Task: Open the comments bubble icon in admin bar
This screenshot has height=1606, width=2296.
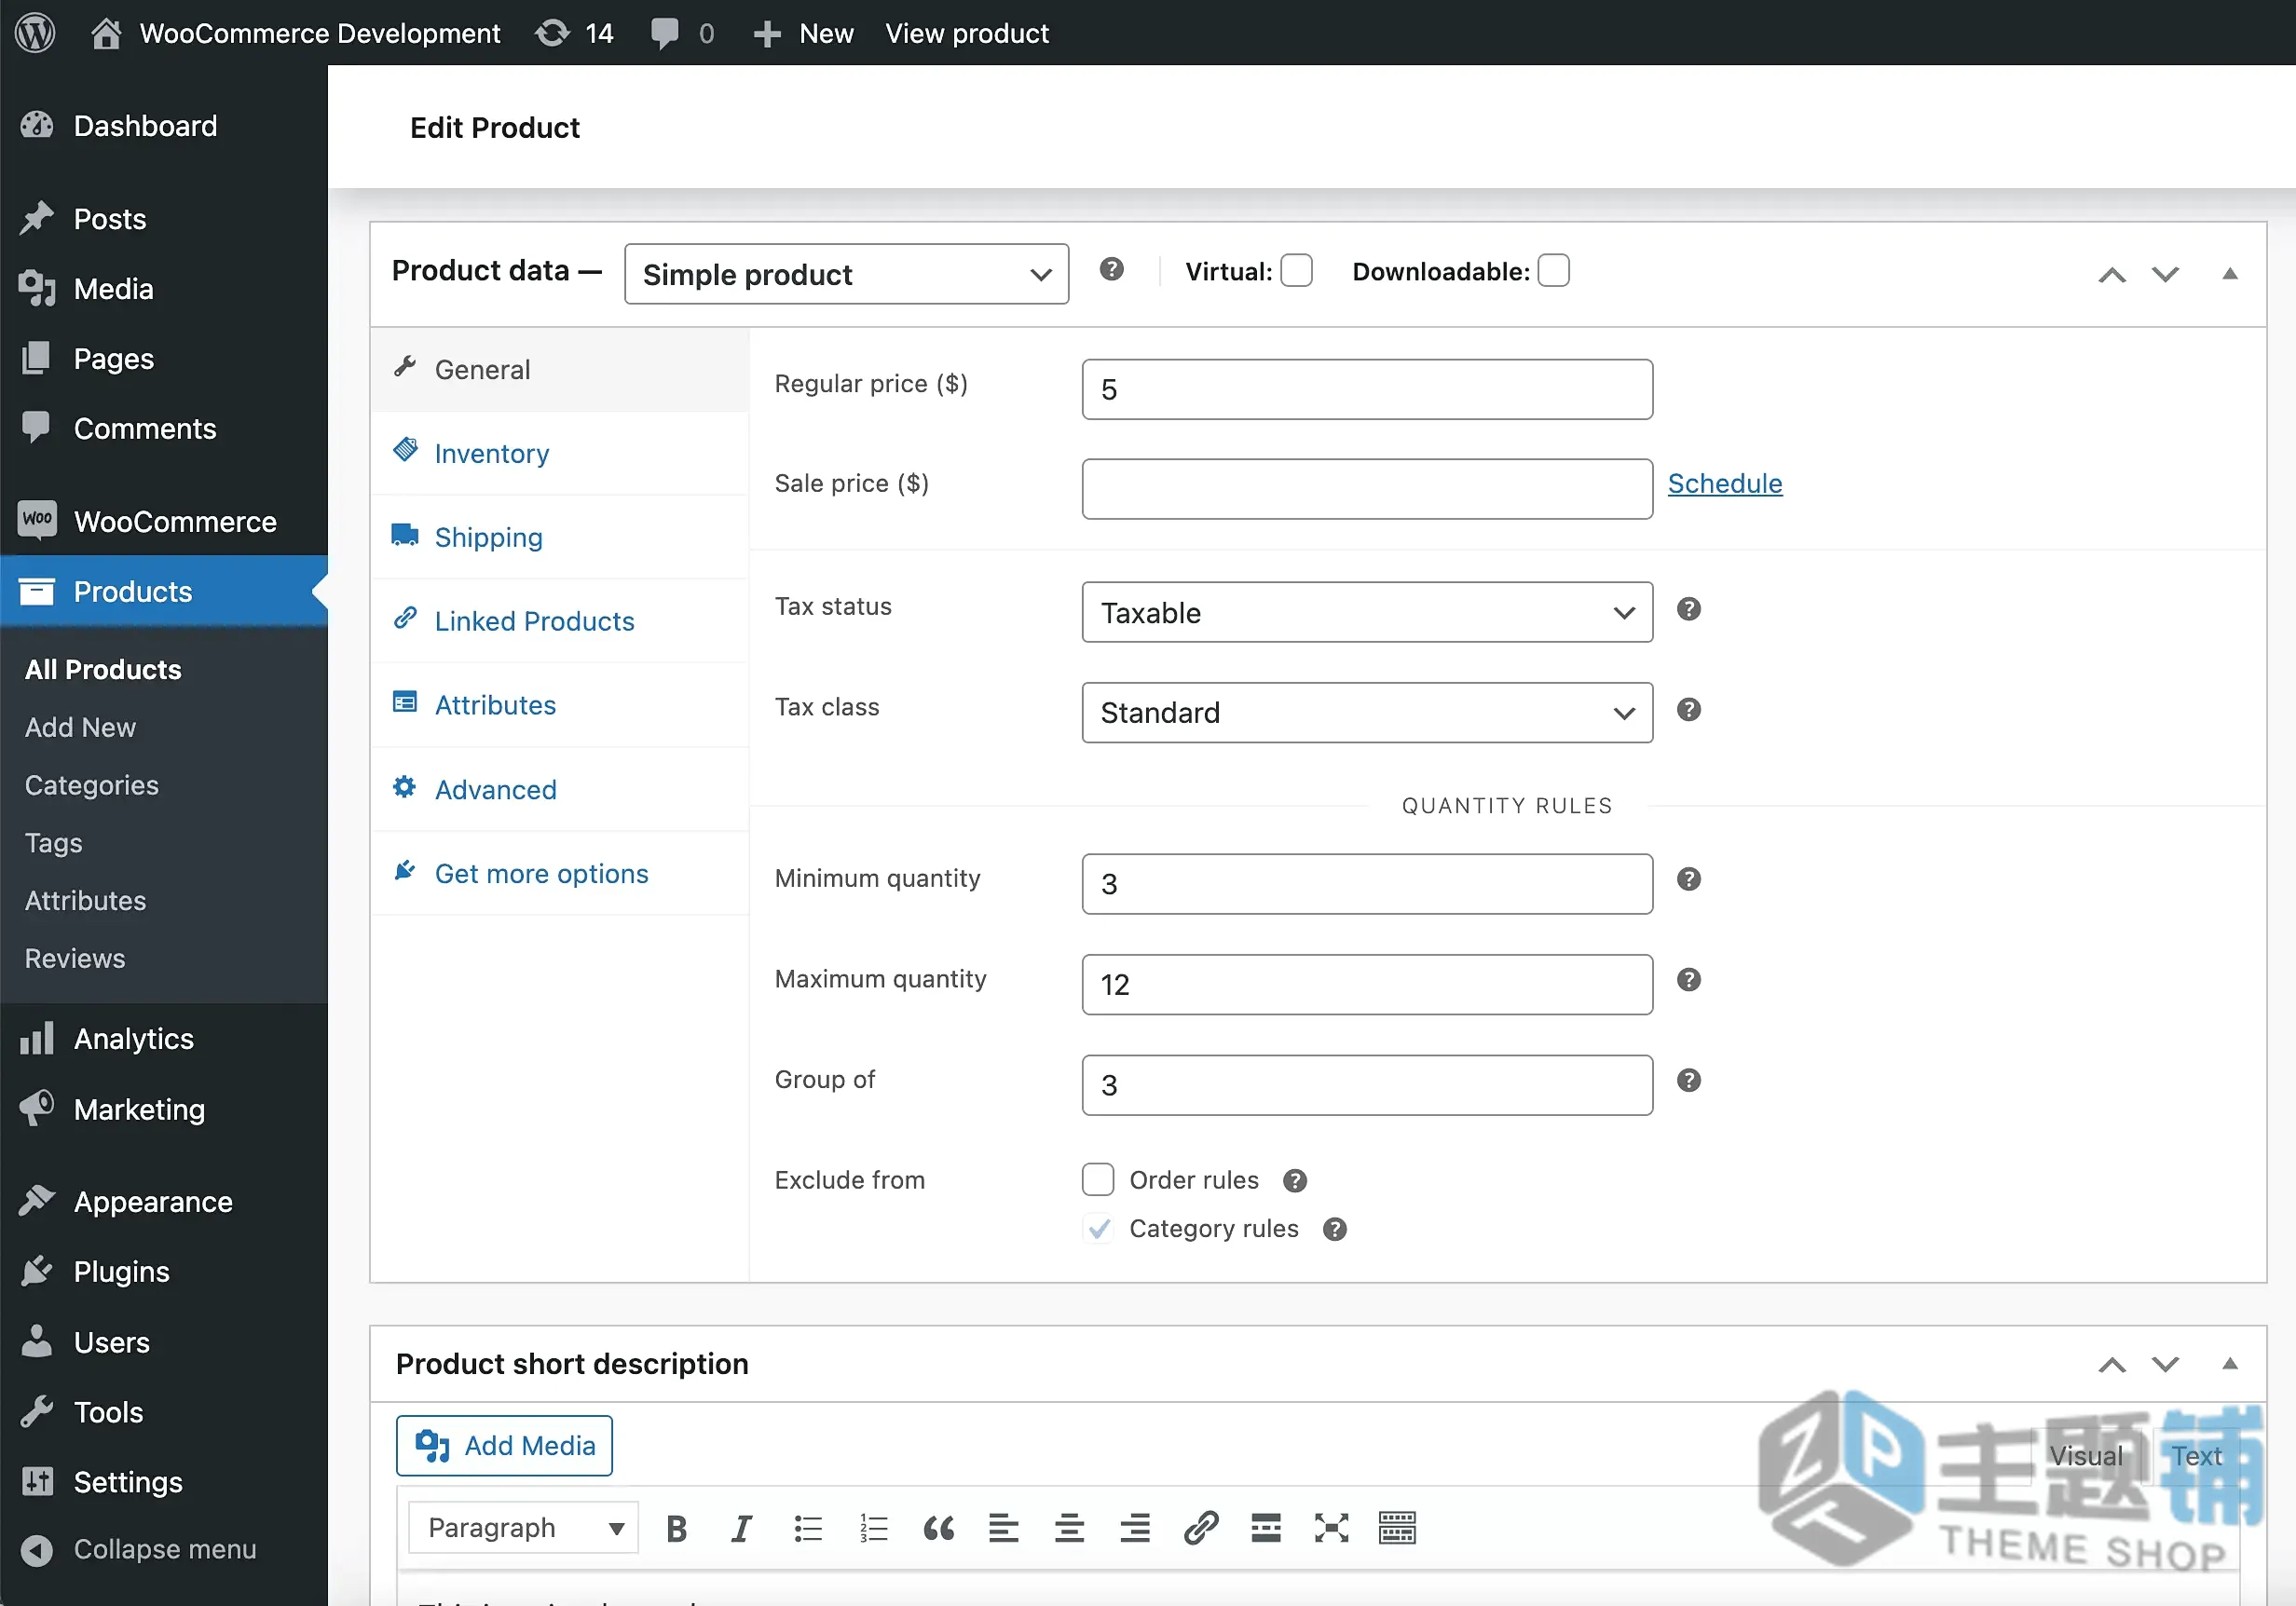Action: tap(664, 34)
